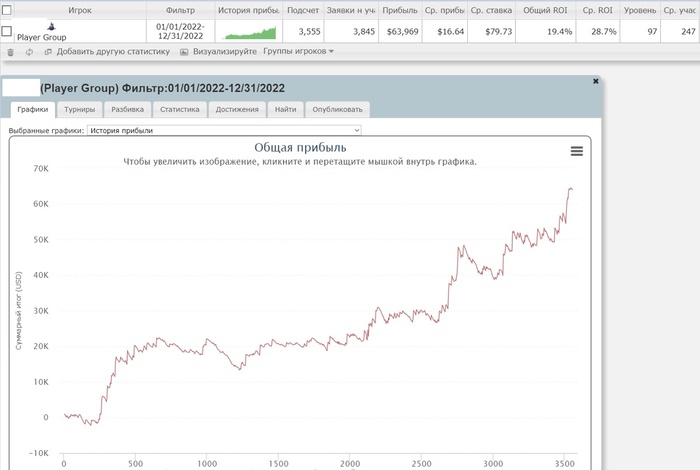This screenshot has width=700, height=470.
Task: Click the $16.64 average profit value
Action: click(450, 32)
